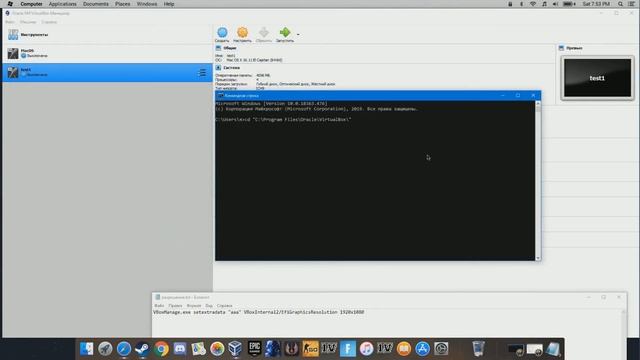Select the MacOS virtual machine entry
The width and height of the screenshot is (640, 360).
click(x=107, y=53)
